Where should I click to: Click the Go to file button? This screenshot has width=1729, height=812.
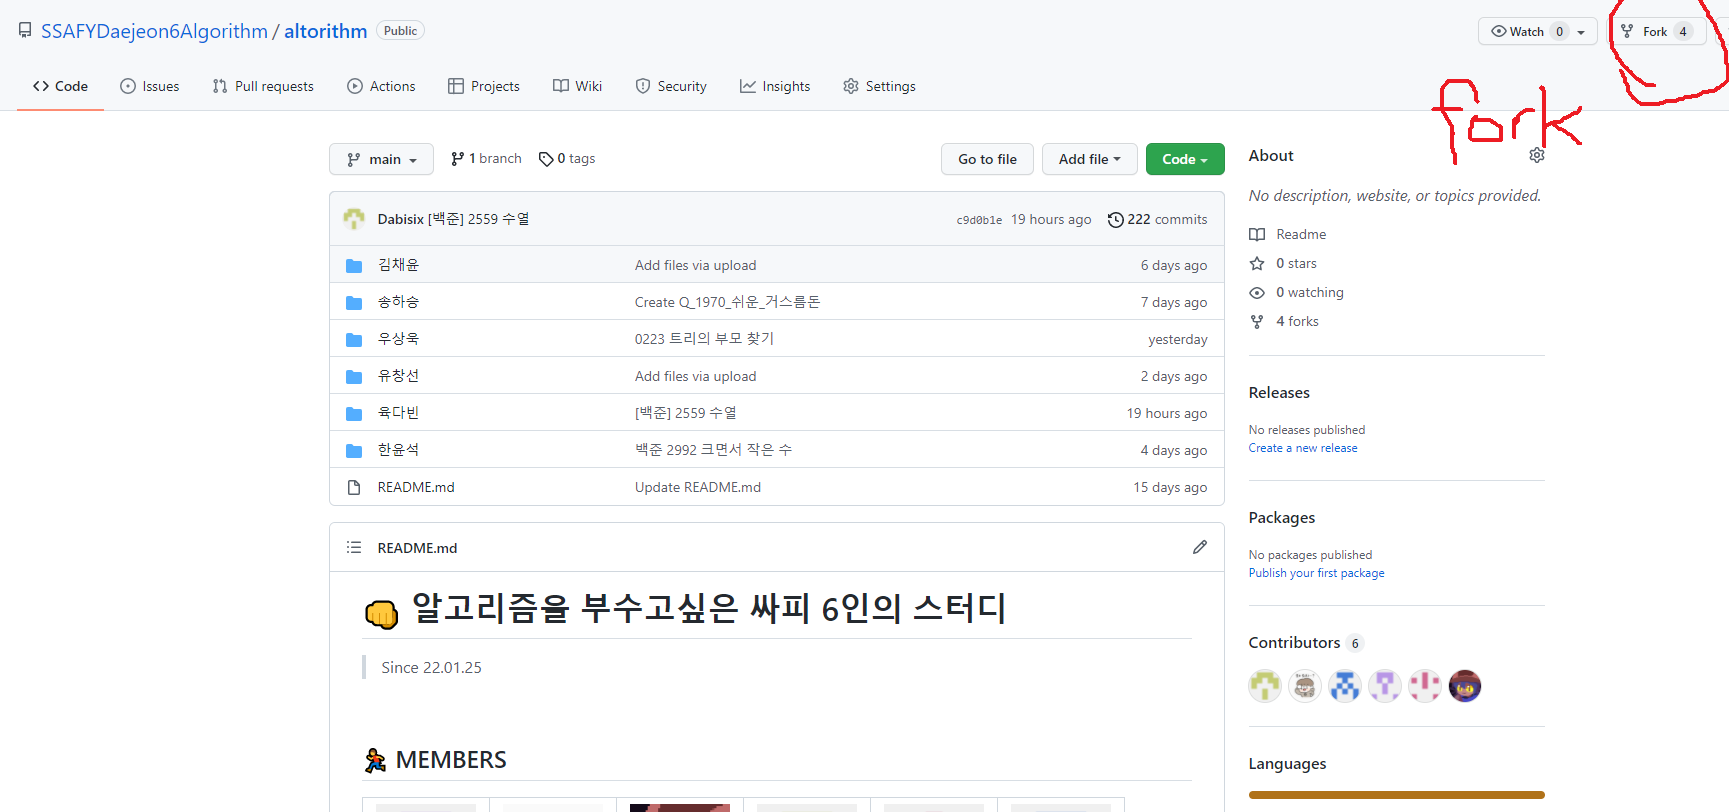pos(987,159)
